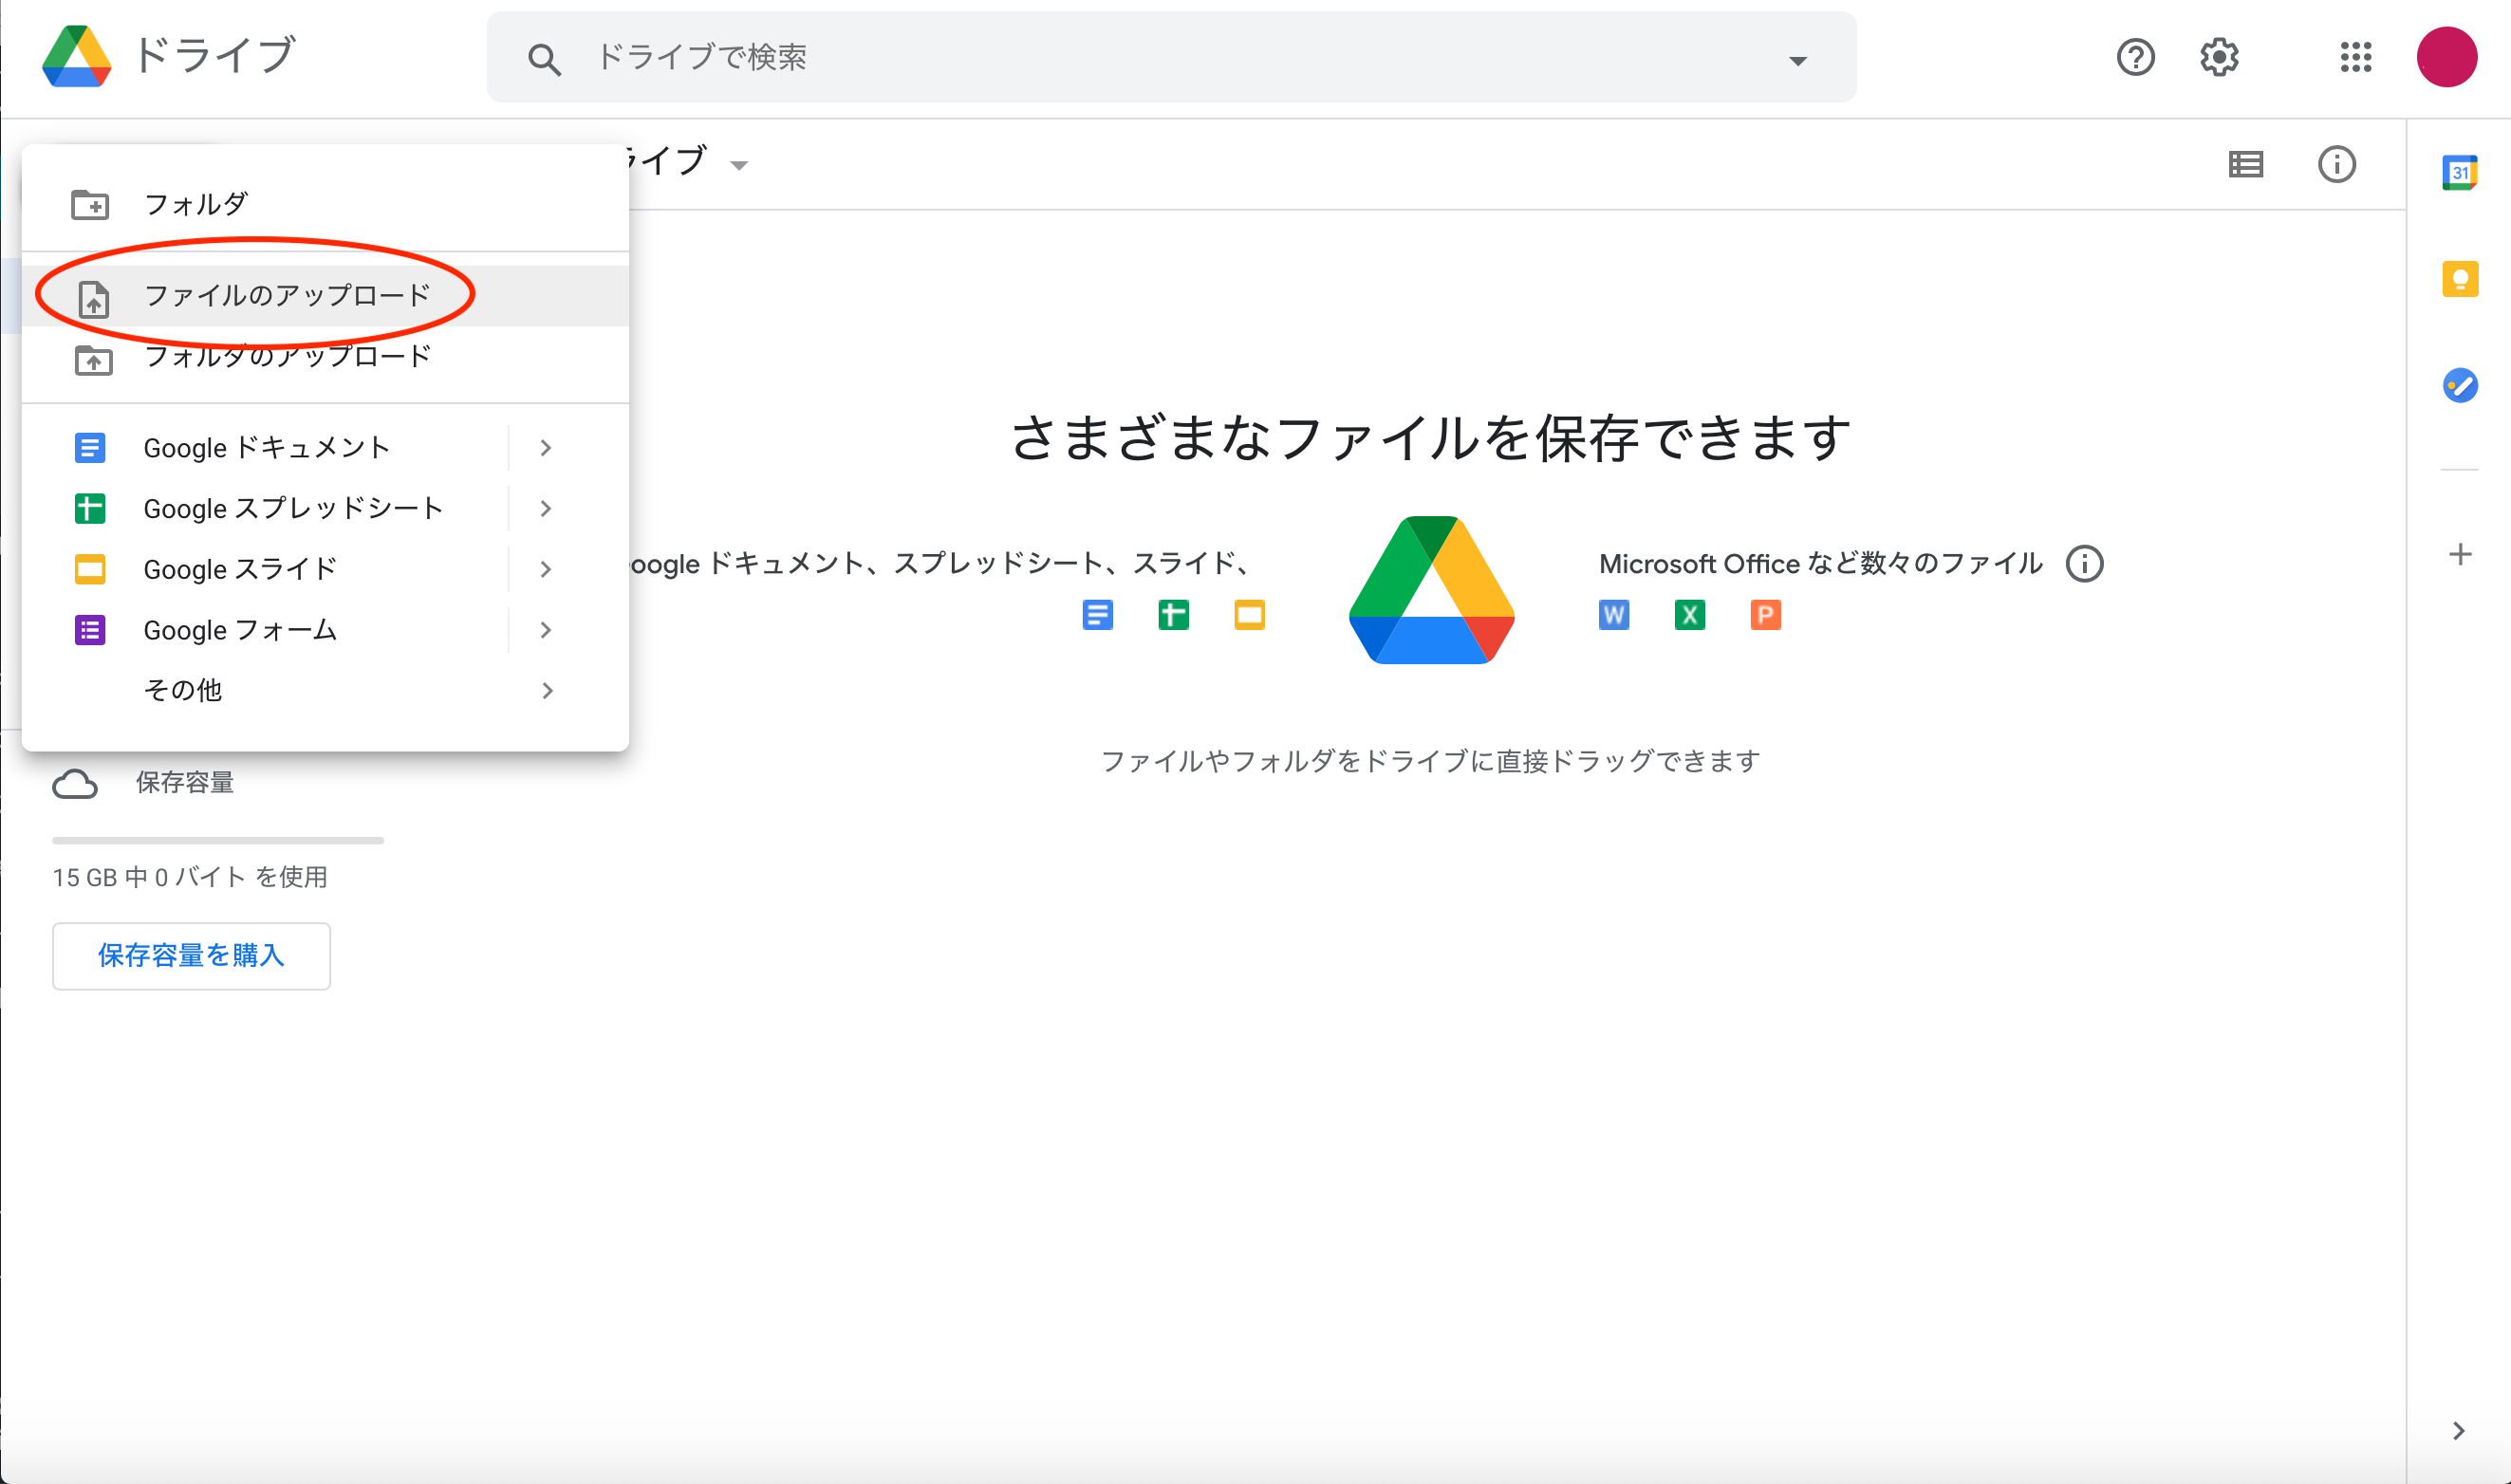
Task: Click the plus add-ons icon
Action: 2459,554
